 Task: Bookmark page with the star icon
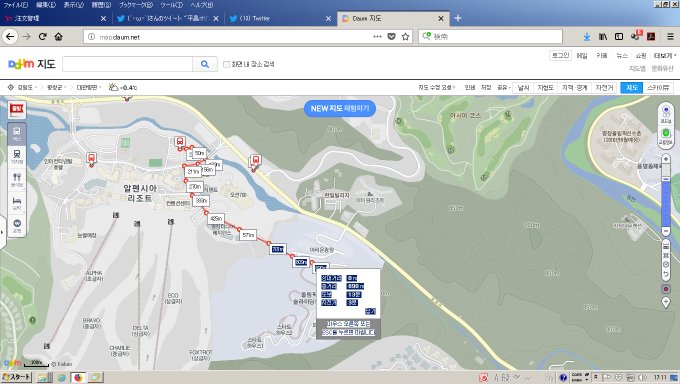coord(405,37)
